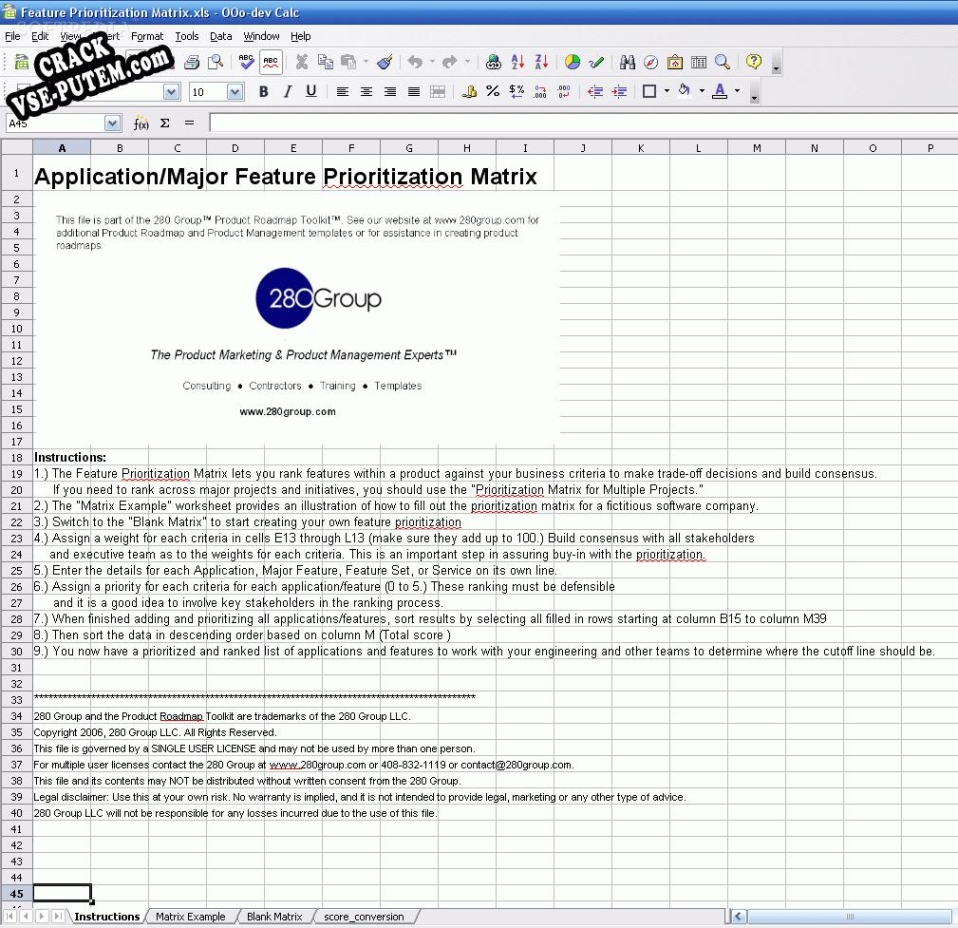Show the draw functions toolbar

(596, 62)
